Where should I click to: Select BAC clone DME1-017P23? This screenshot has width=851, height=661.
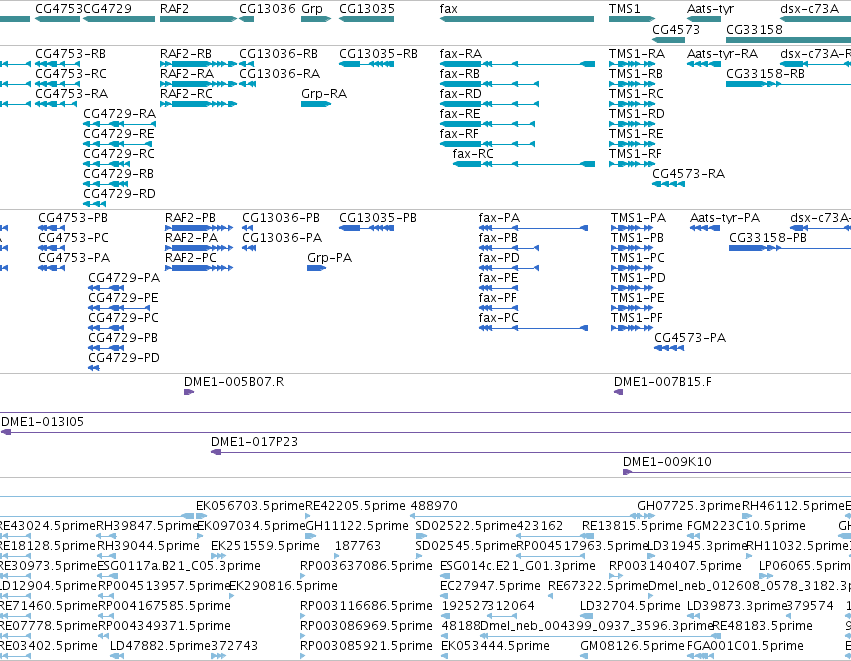tap(531, 453)
